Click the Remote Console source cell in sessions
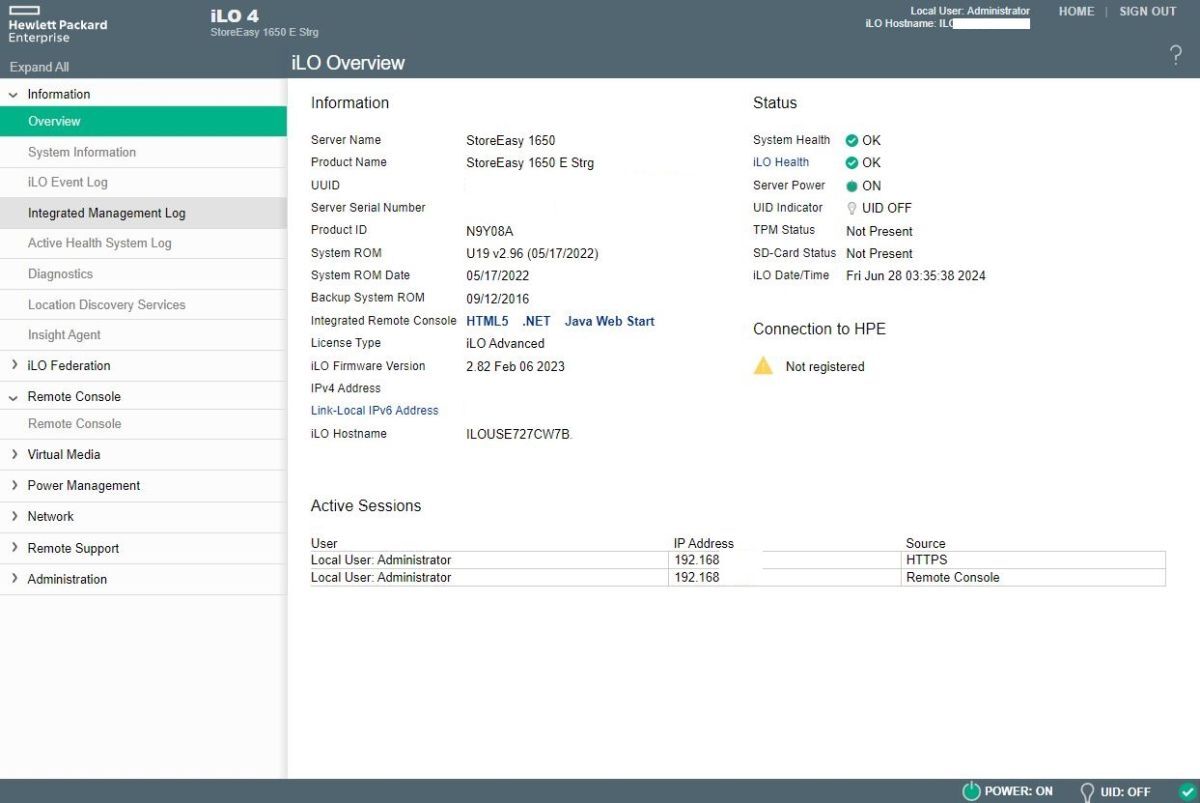The width and height of the screenshot is (1200, 803). [x=1035, y=577]
